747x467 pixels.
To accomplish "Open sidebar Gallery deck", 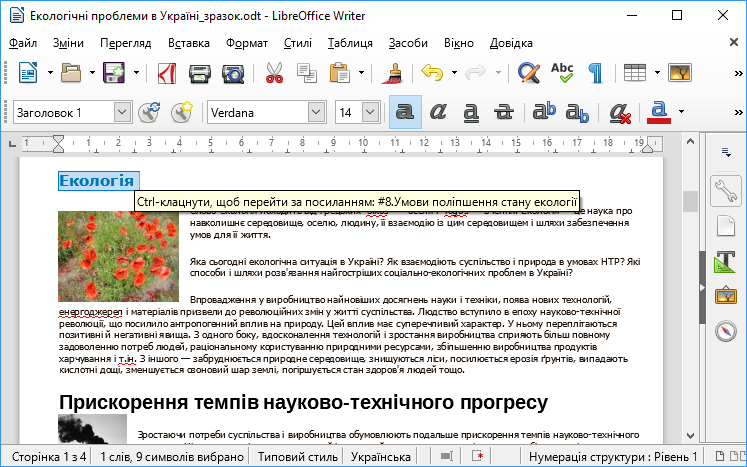I will (x=726, y=296).
